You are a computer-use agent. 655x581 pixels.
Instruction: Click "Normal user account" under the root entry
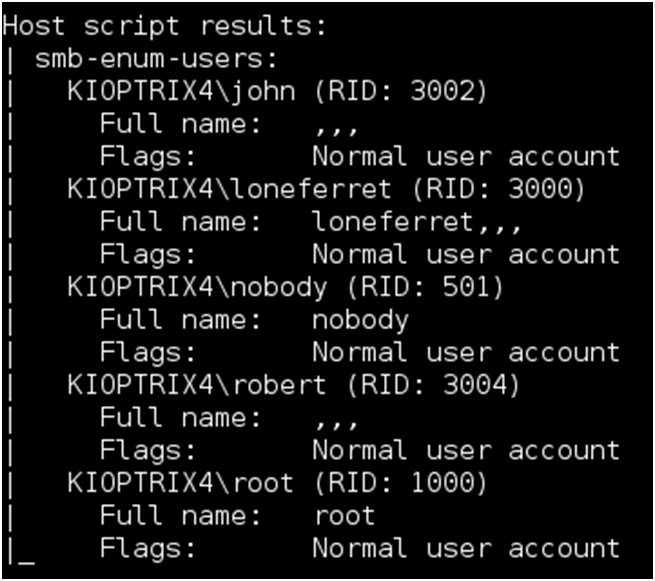[x=465, y=549]
